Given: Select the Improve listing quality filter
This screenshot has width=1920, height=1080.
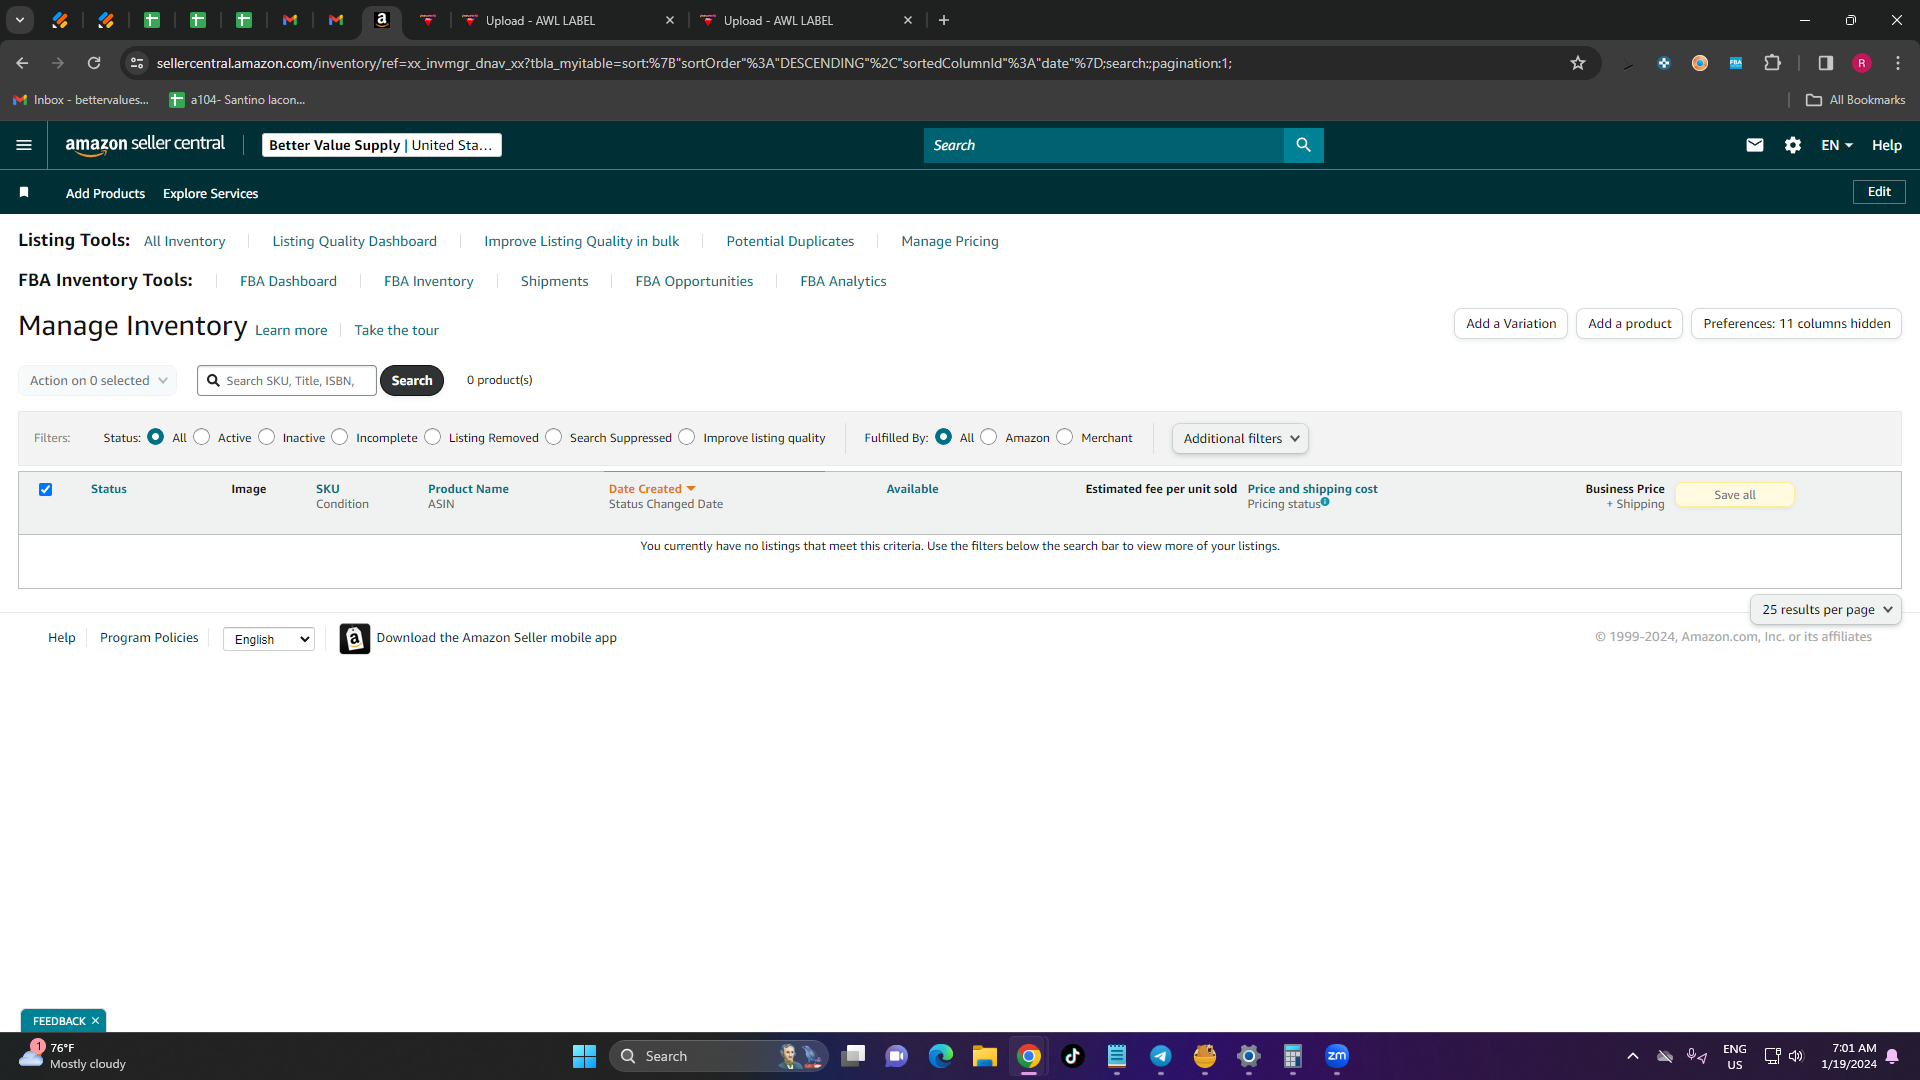Looking at the screenshot, I should click(687, 437).
